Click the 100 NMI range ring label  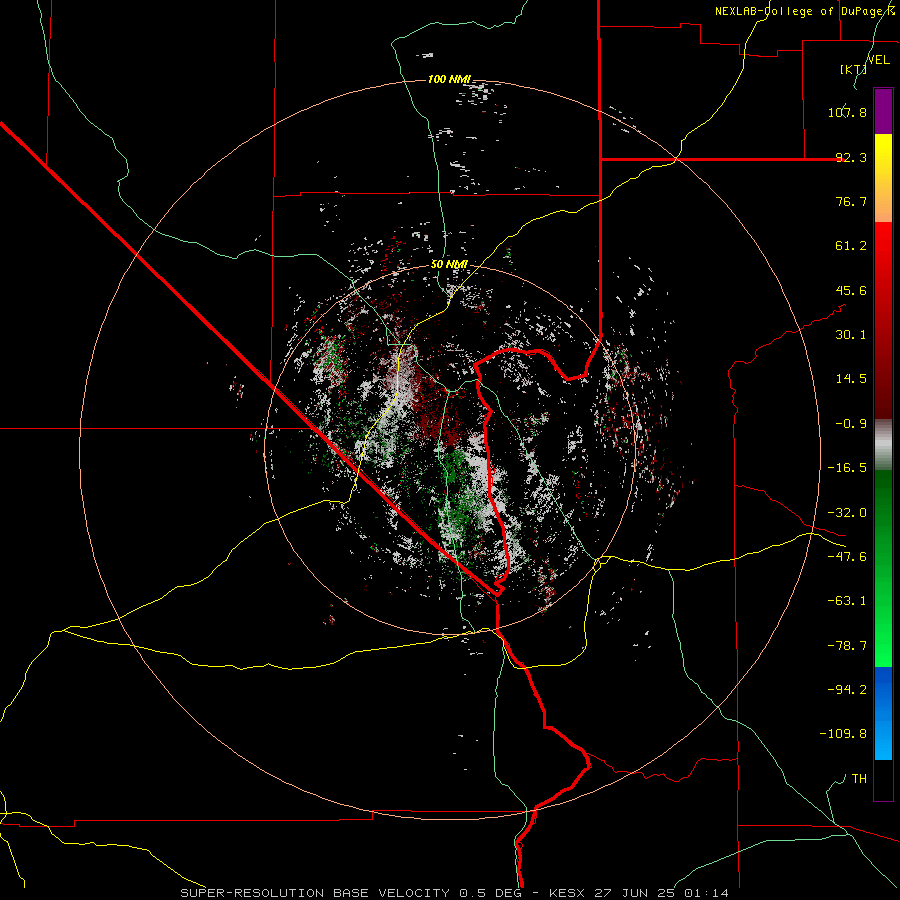pos(449,79)
